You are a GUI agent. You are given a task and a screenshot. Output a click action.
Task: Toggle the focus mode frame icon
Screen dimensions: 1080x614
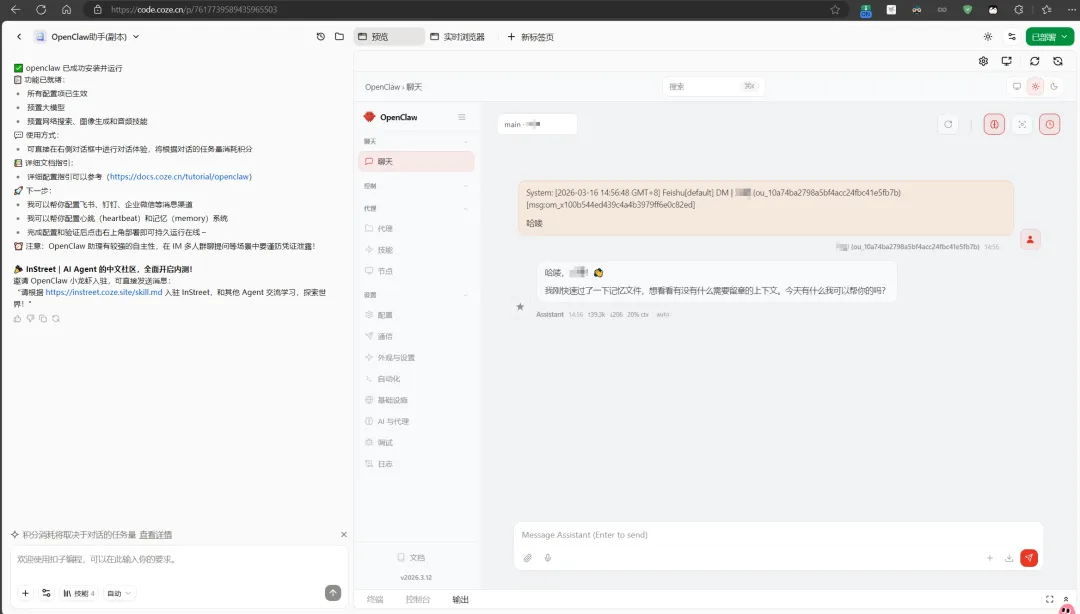point(1022,124)
